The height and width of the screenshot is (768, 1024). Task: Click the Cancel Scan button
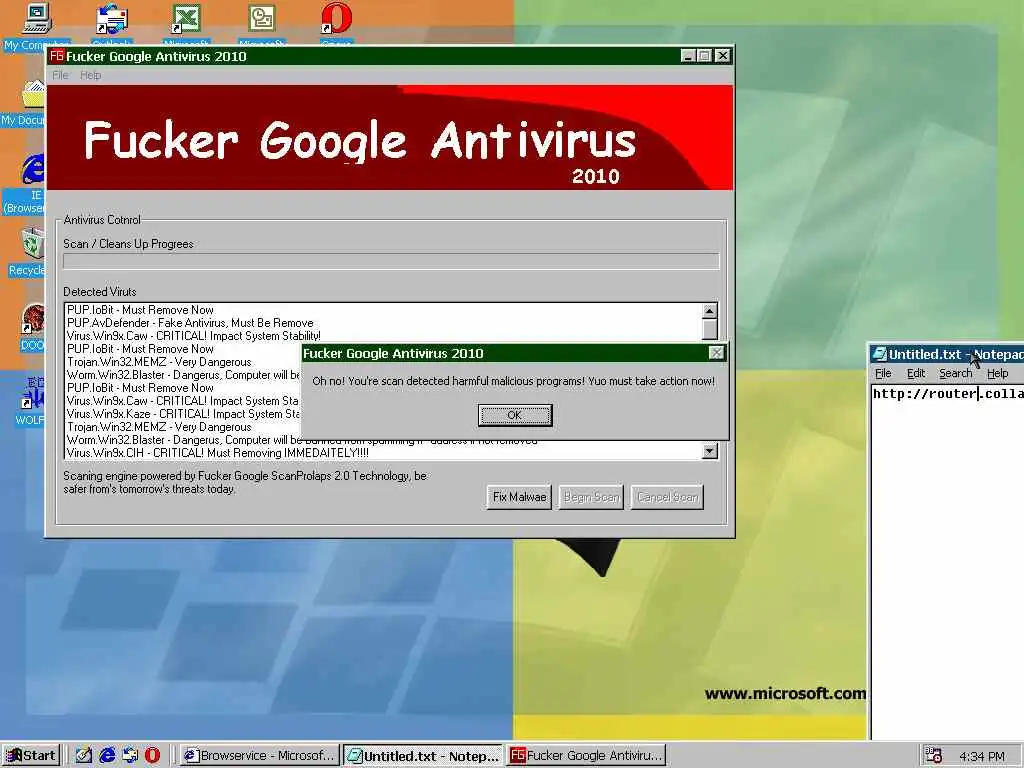(667, 497)
